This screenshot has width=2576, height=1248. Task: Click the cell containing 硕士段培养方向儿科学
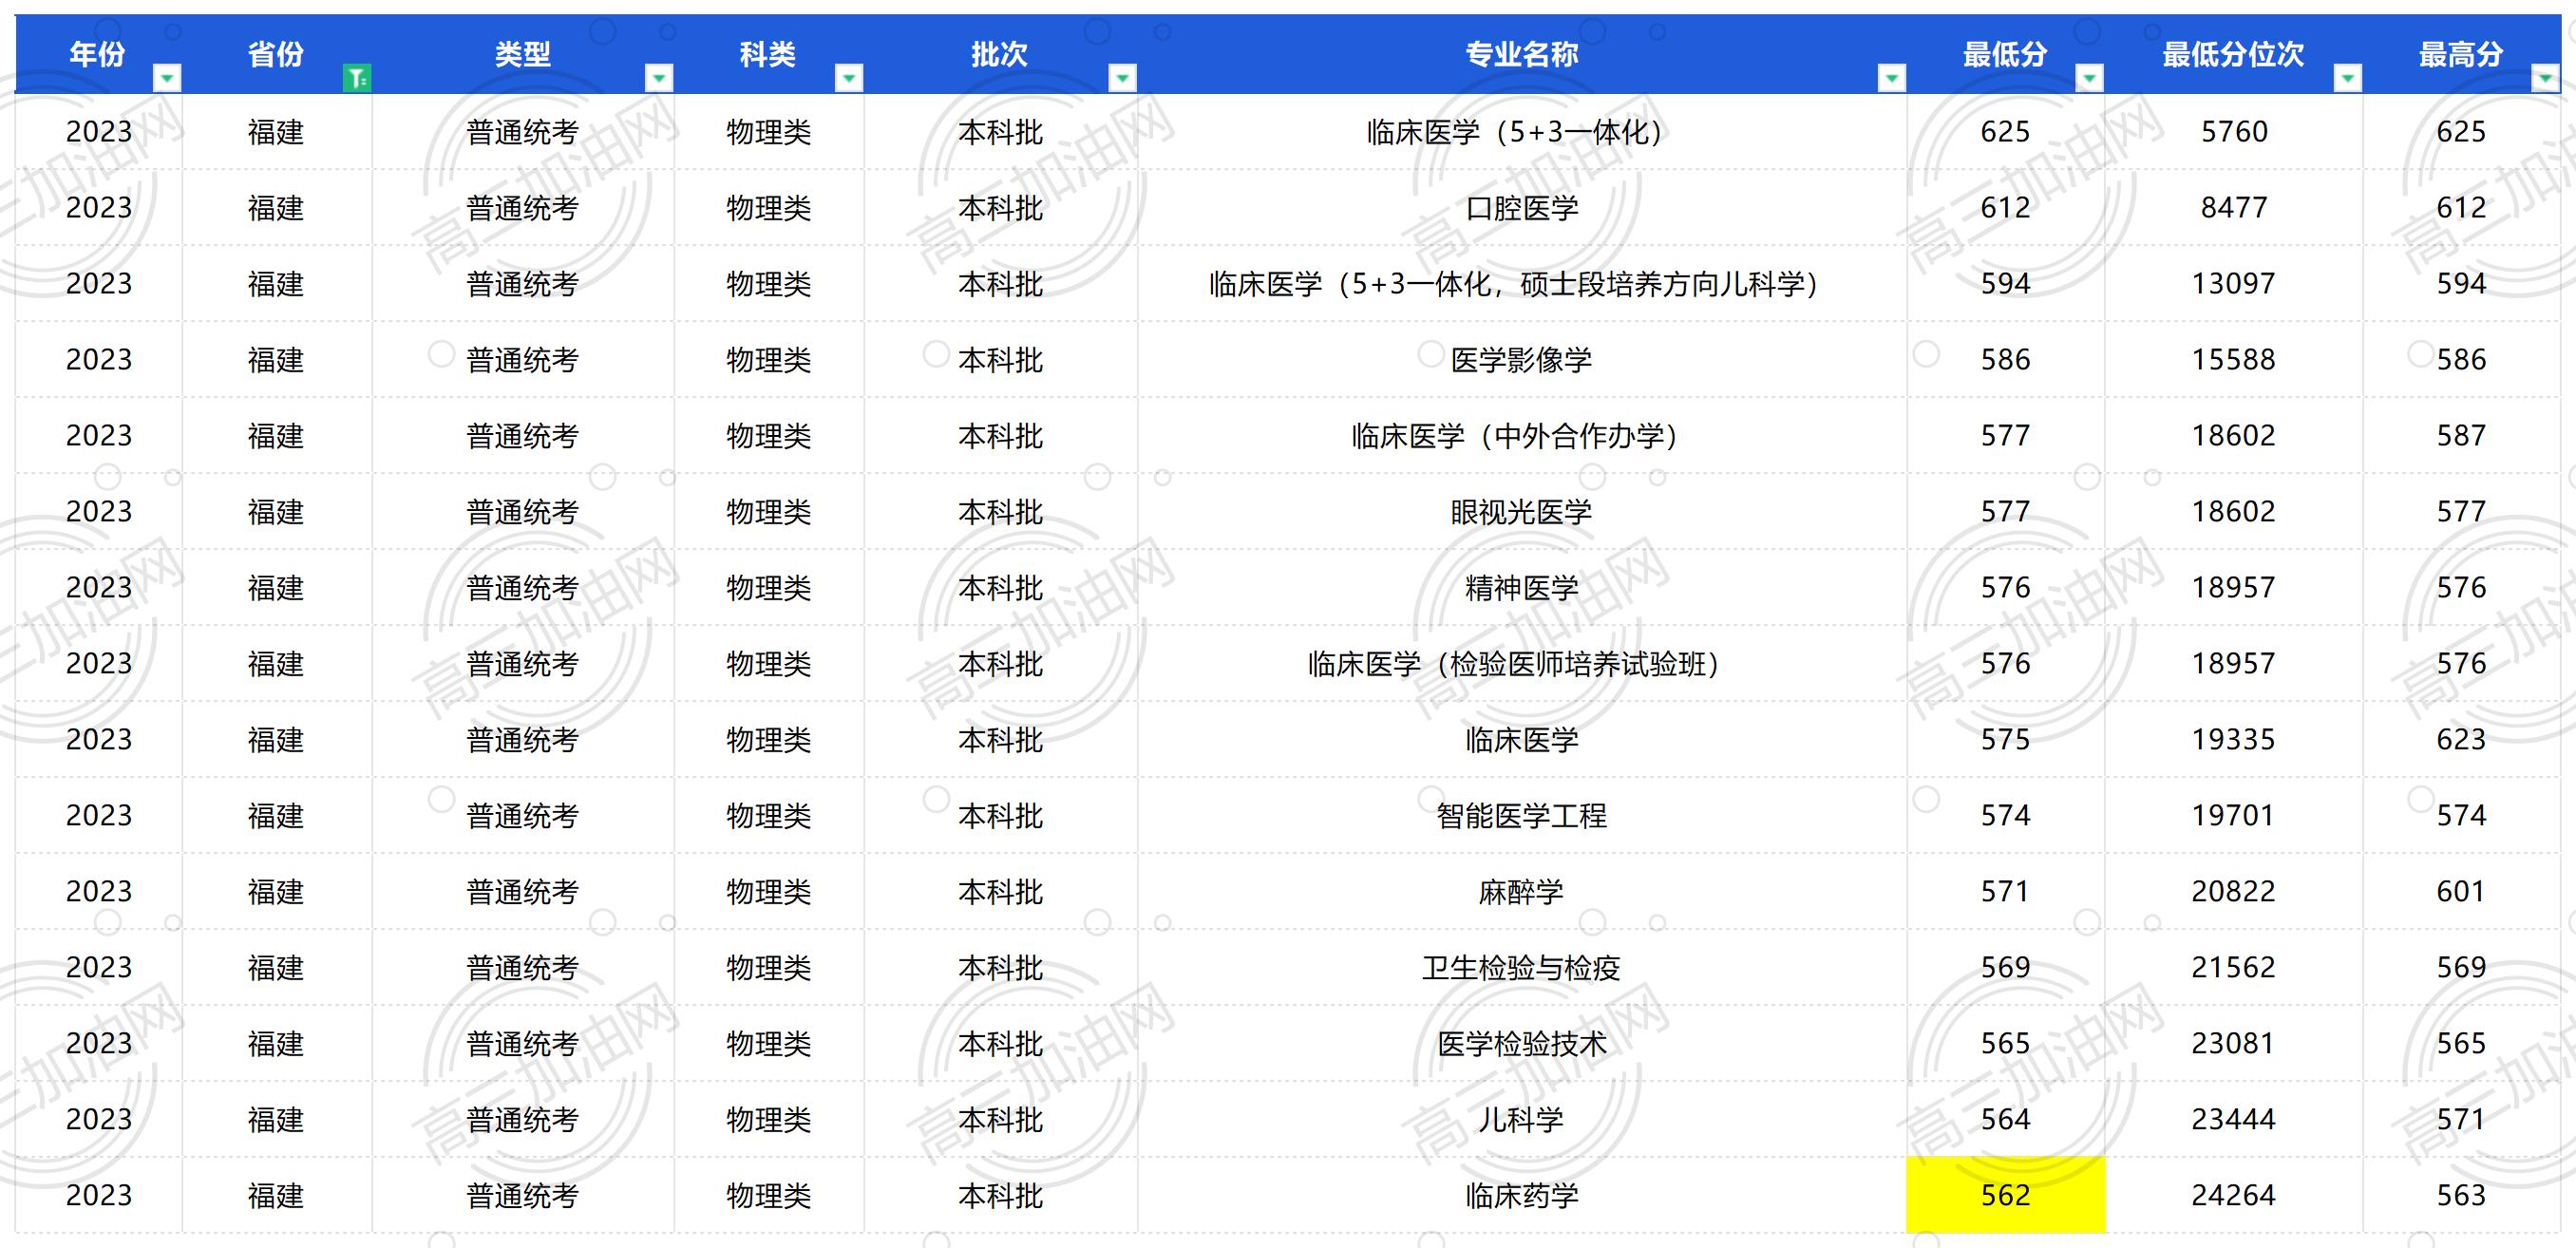click(1522, 284)
